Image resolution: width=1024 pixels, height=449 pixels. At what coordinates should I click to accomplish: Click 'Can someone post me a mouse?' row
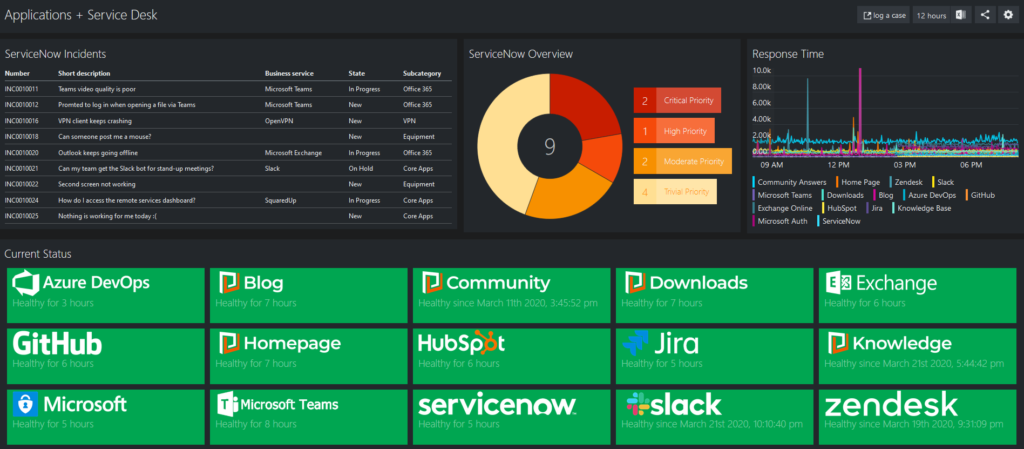point(228,136)
